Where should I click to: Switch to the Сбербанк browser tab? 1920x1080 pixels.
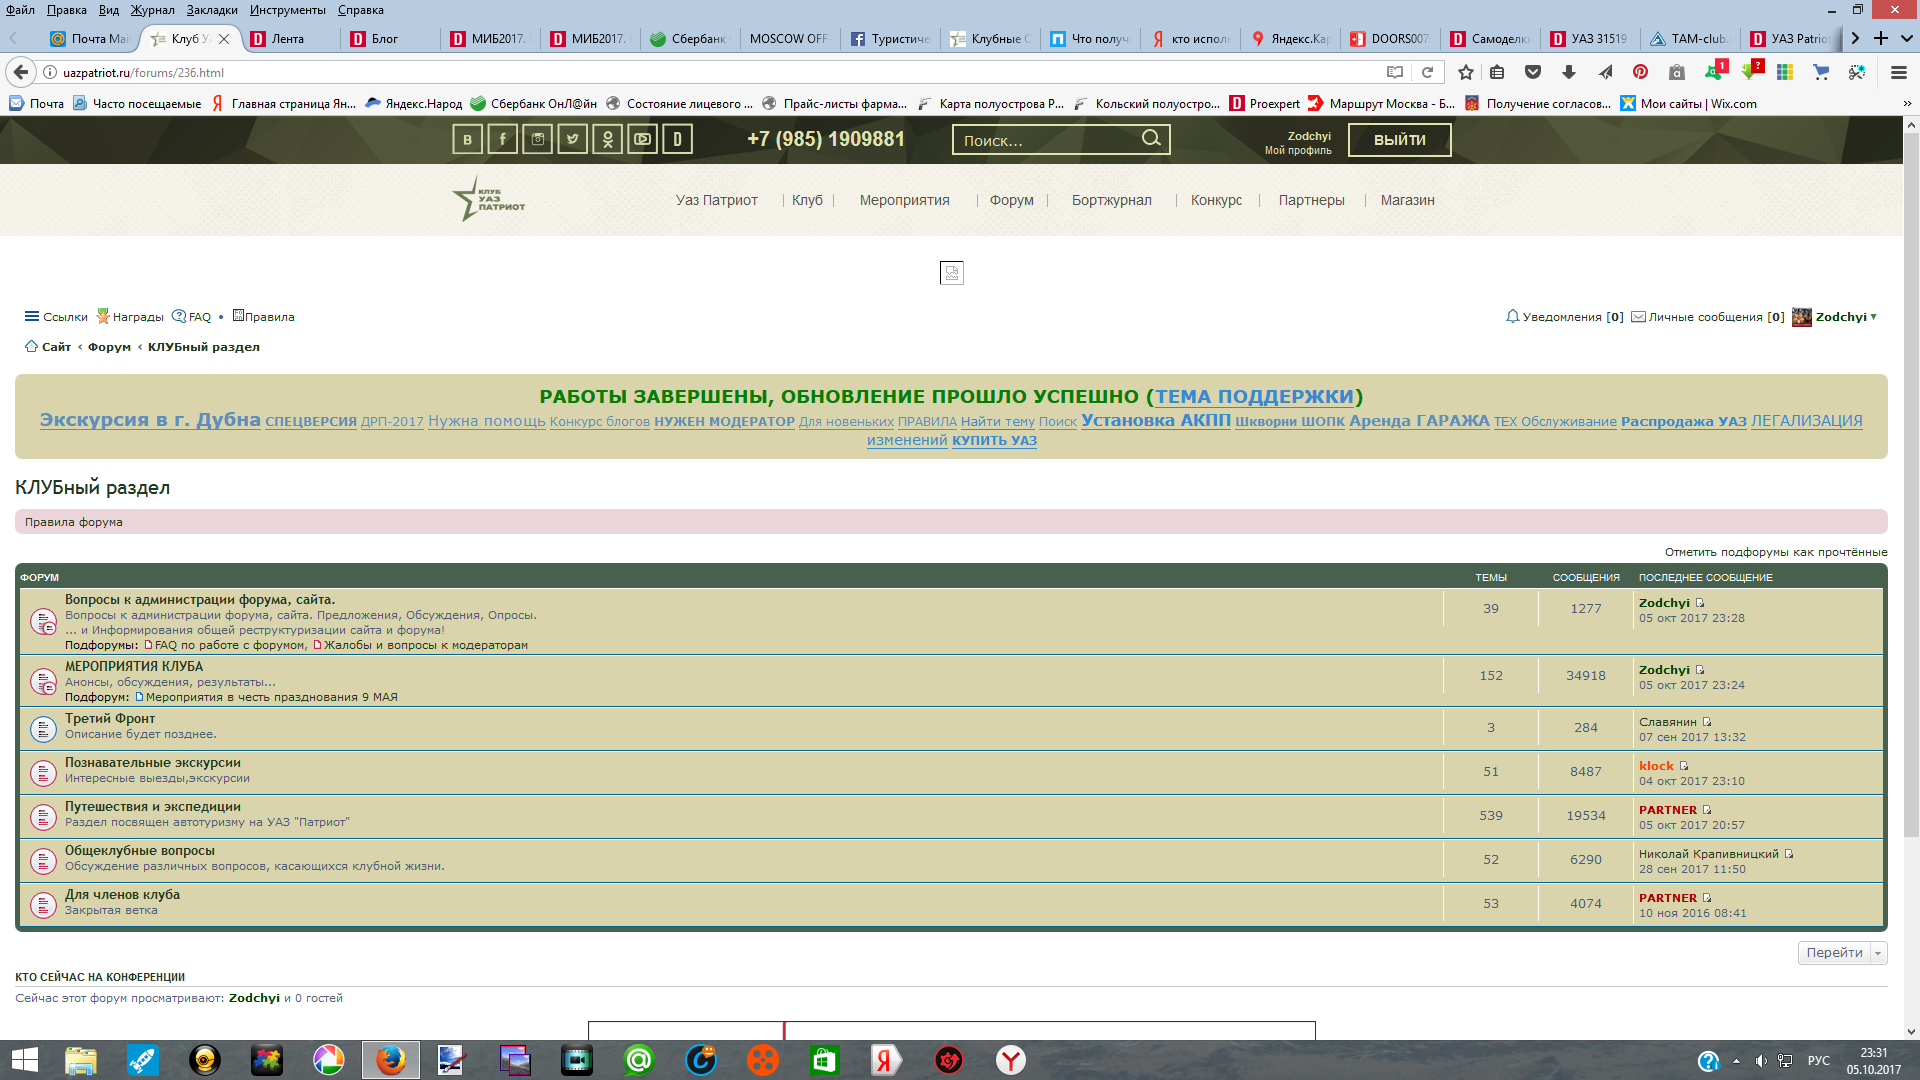pos(688,39)
